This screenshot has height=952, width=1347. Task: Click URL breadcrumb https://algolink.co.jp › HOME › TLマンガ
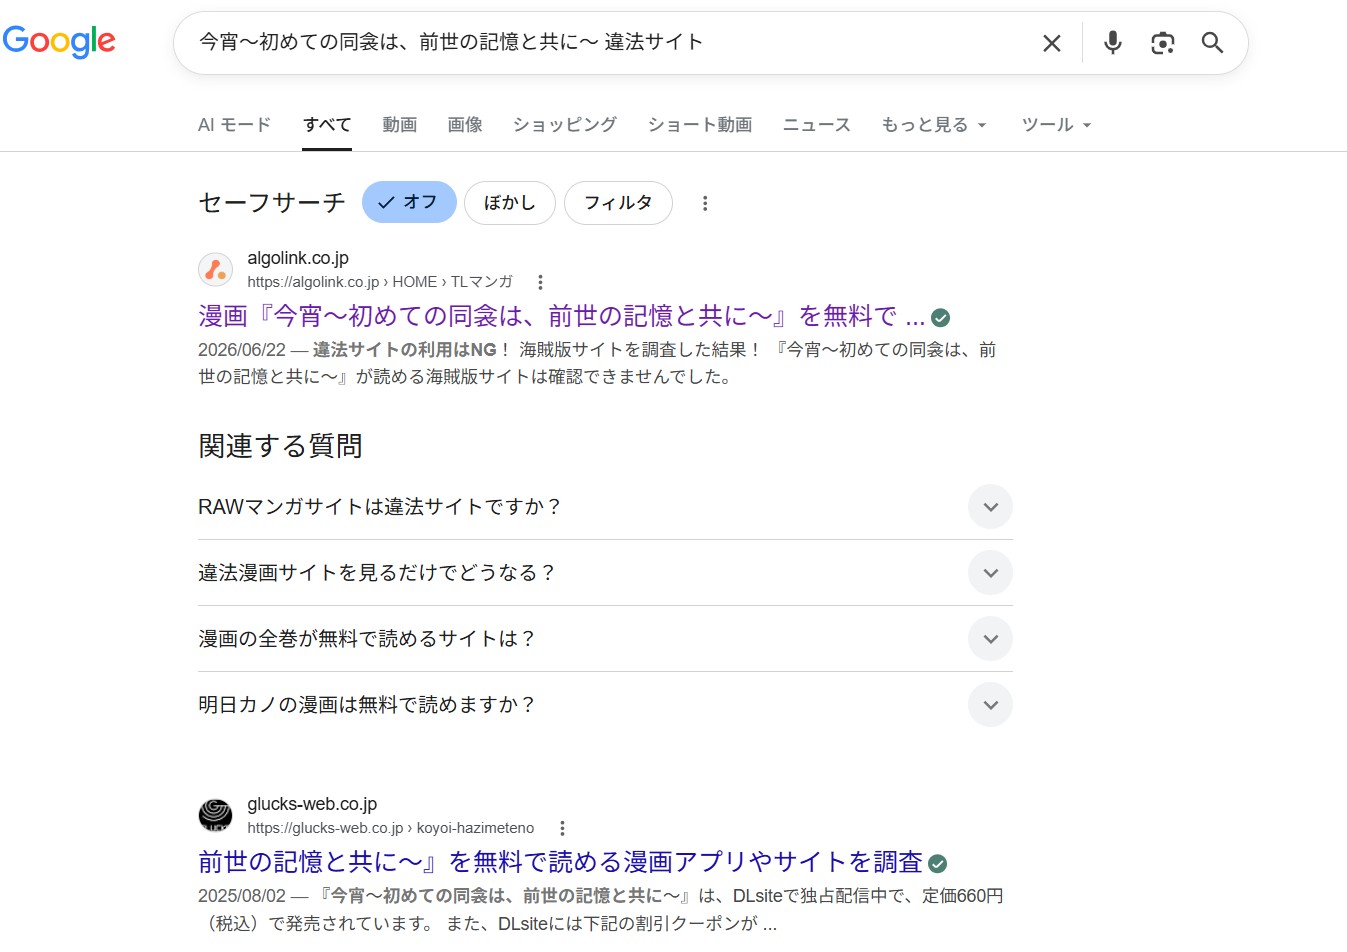click(380, 282)
